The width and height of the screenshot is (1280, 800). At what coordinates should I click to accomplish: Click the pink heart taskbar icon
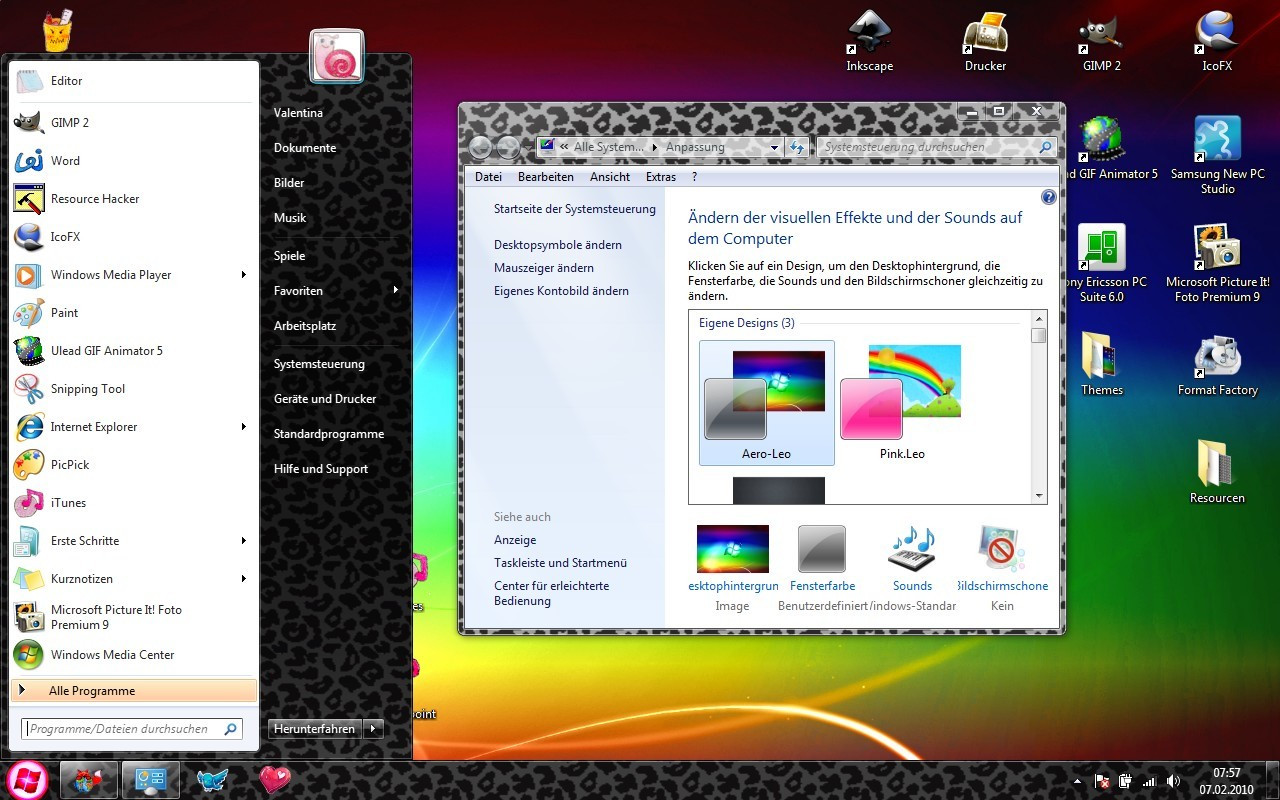(274, 779)
